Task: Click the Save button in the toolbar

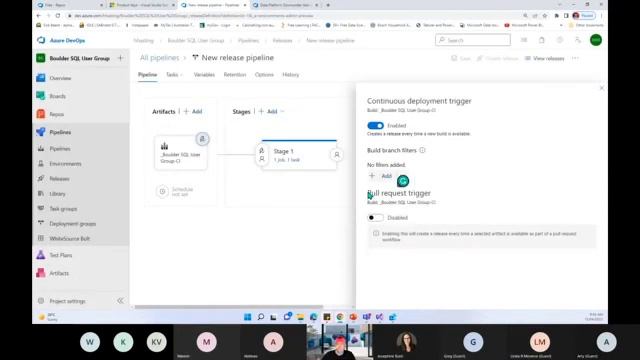Action: [x=461, y=58]
